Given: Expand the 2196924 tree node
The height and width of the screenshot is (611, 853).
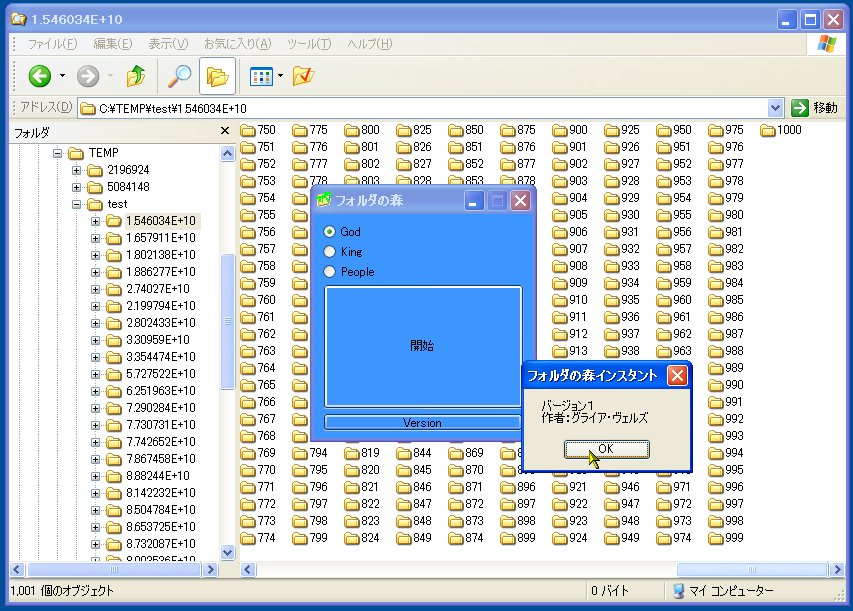Looking at the screenshot, I should 76,170.
